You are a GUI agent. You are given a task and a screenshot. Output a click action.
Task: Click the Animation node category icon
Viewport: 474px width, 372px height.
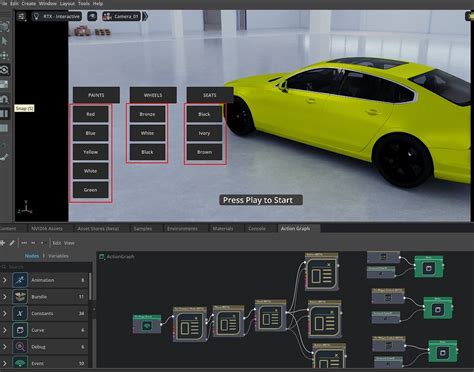20,280
